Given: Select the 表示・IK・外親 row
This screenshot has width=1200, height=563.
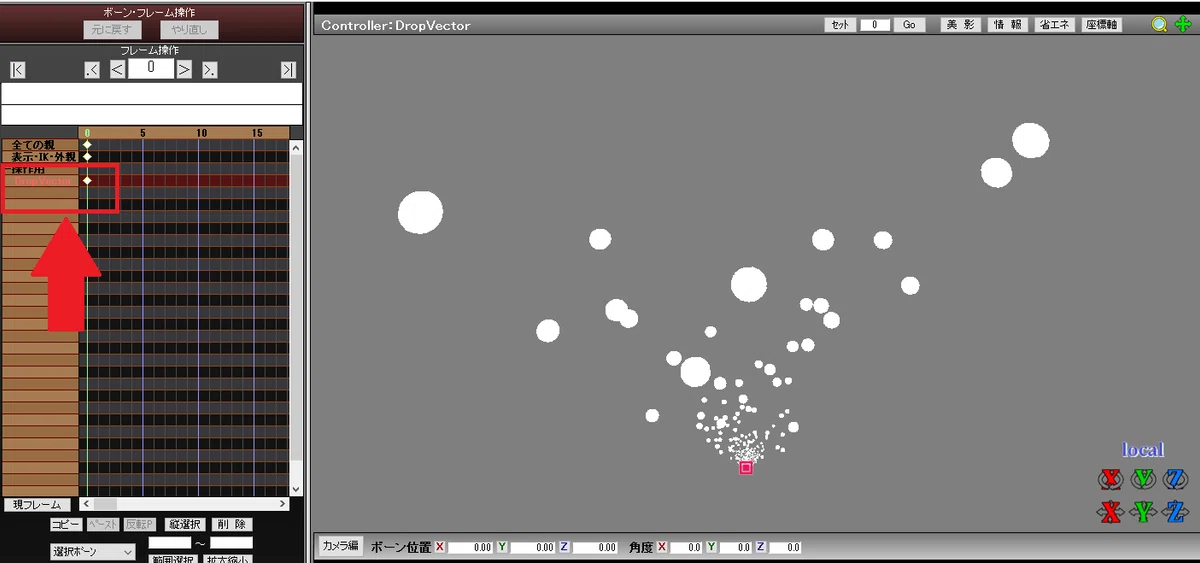Looking at the screenshot, I should [40, 157].
